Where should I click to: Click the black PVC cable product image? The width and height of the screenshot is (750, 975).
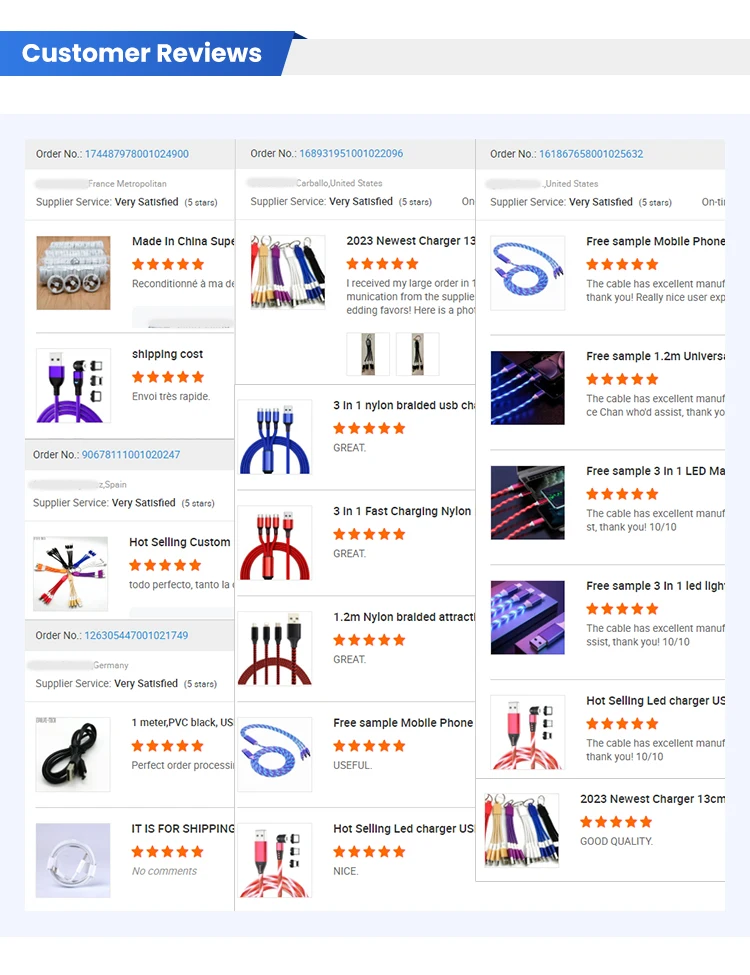(x=73, y=754)
